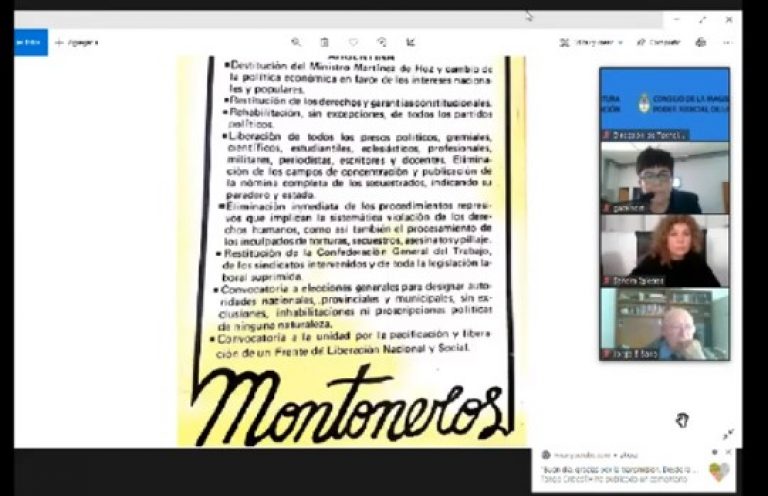The width and height of the screenshot is (768, 496).
Task: Expand the 'Editar y crear' dropdown
Action: (591, 43)
